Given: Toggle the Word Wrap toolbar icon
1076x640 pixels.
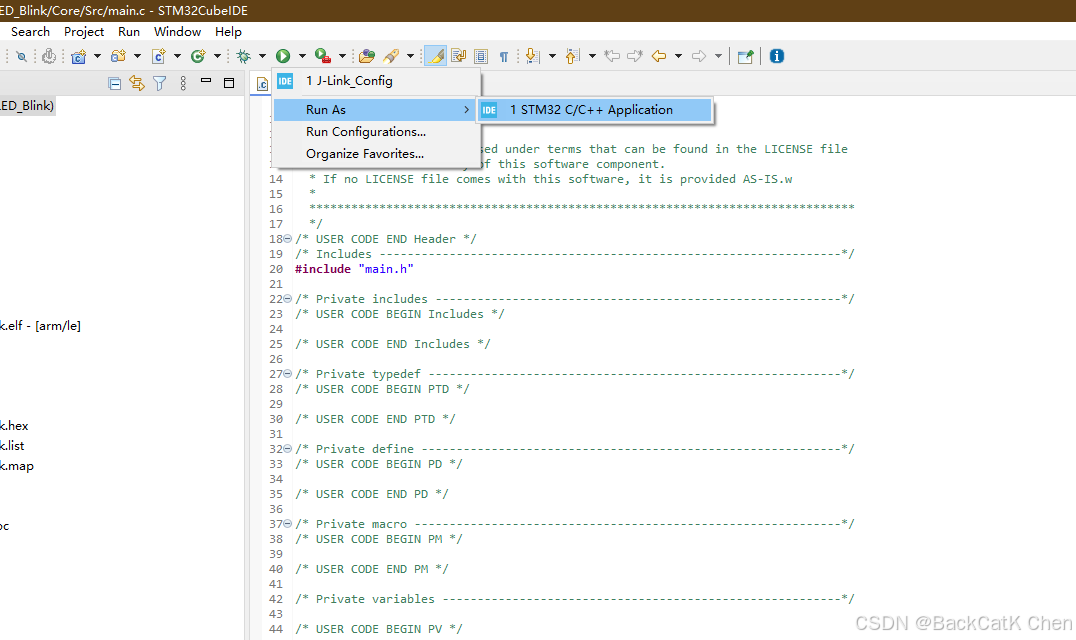Looking at the screenshot, I should pos(458,56).
